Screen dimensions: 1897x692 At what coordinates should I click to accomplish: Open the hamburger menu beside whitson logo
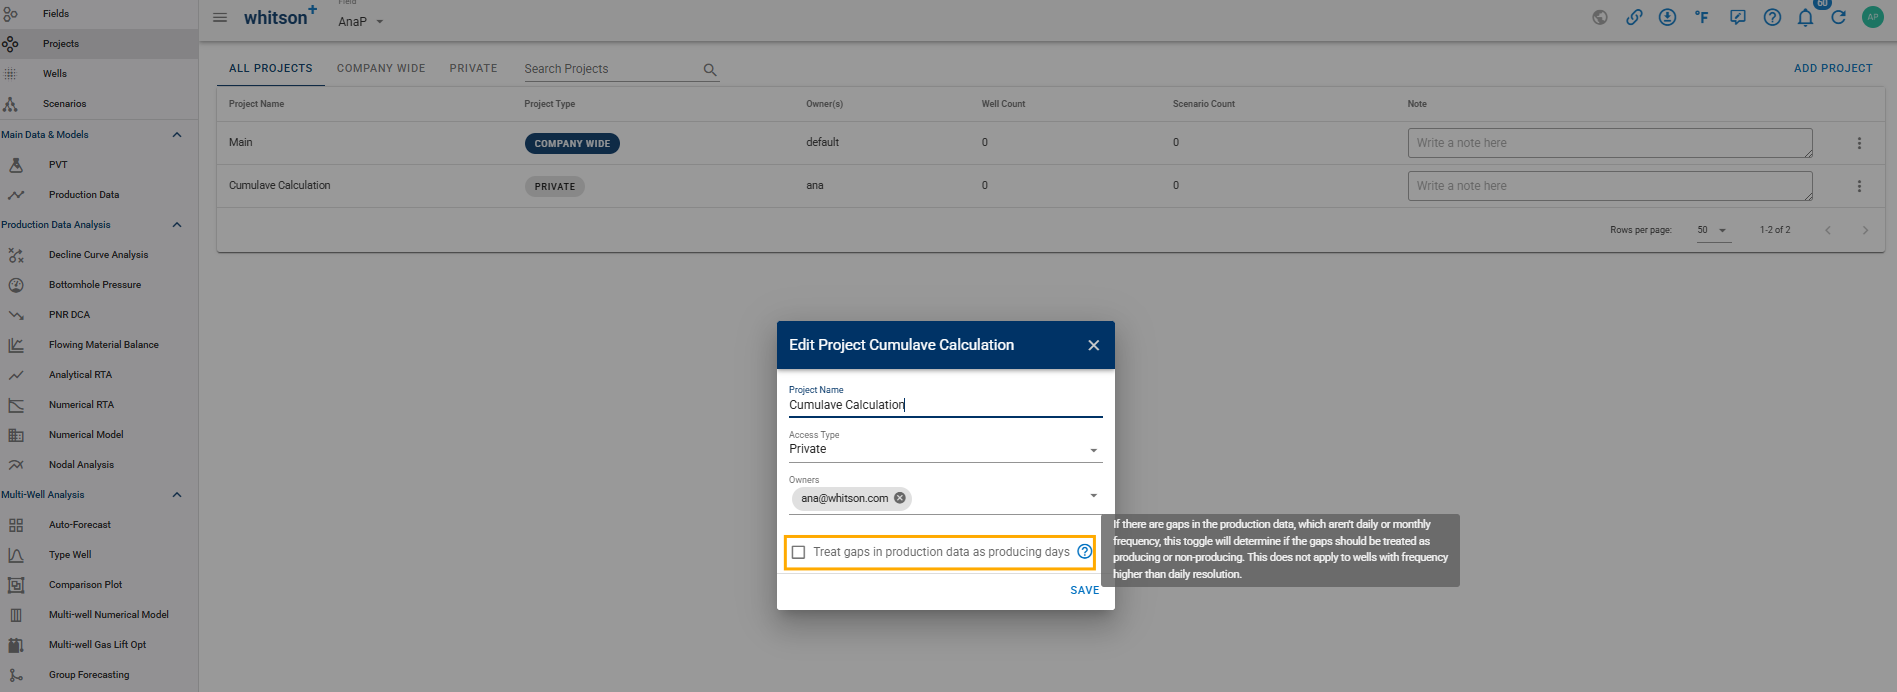(x=220, y=17)
